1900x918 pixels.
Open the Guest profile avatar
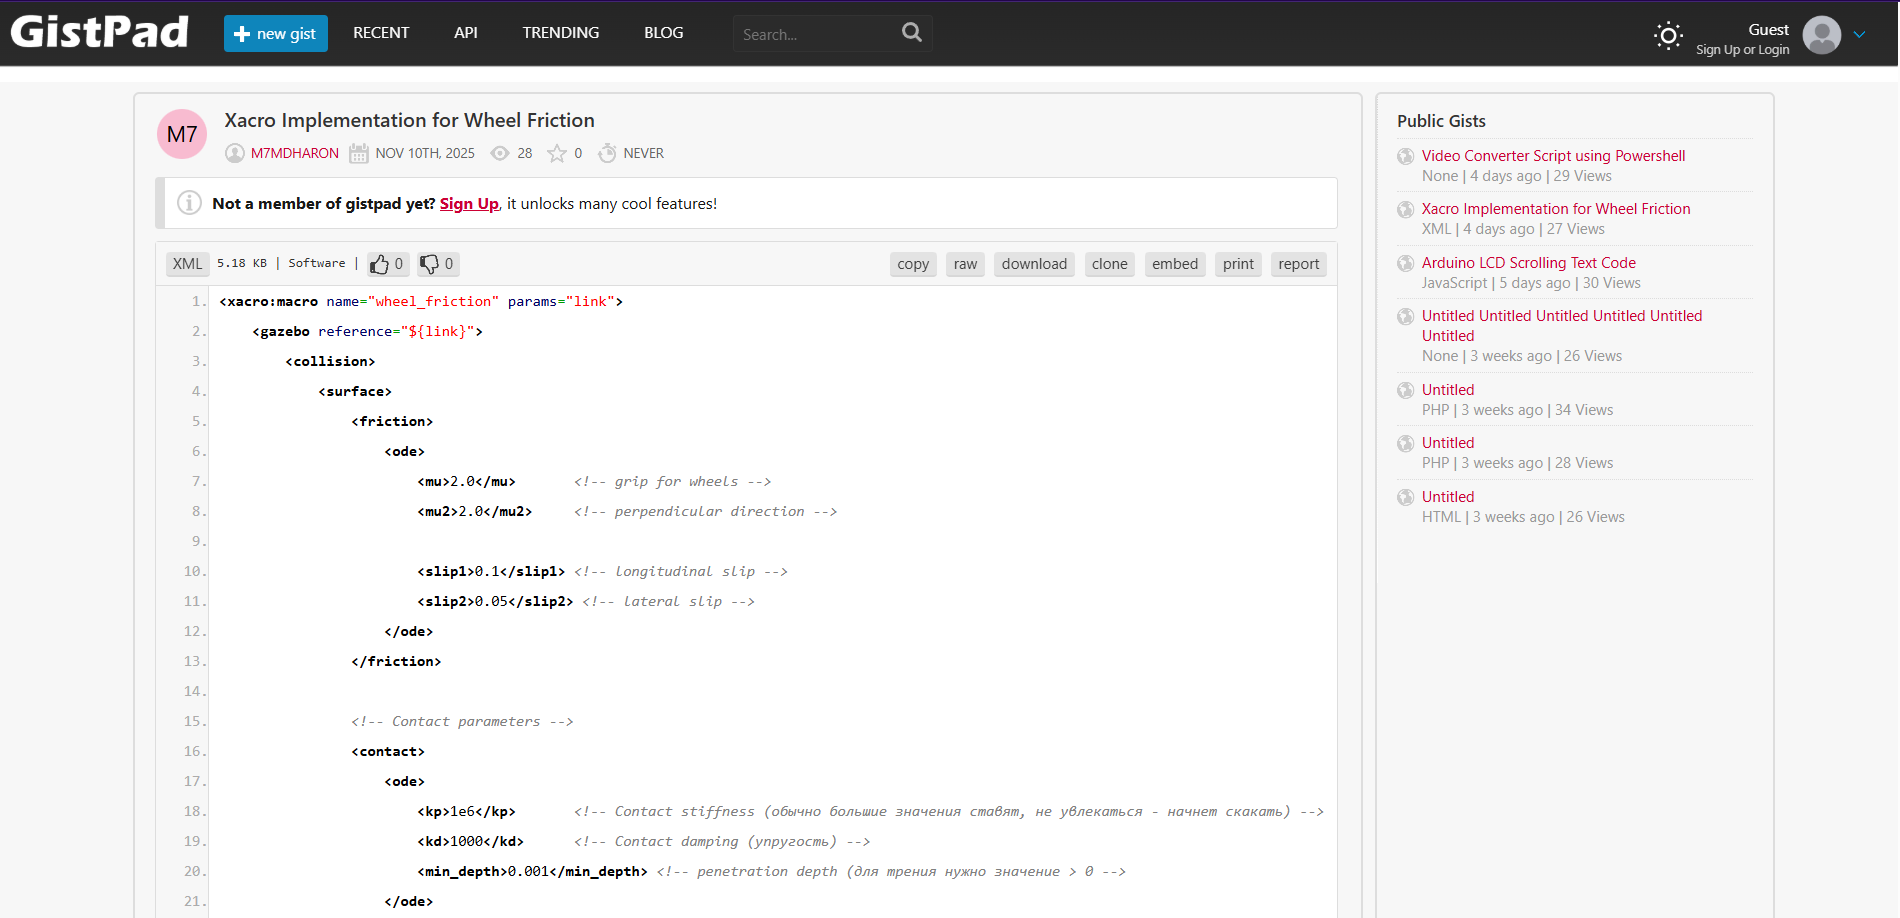(1822, 35)
